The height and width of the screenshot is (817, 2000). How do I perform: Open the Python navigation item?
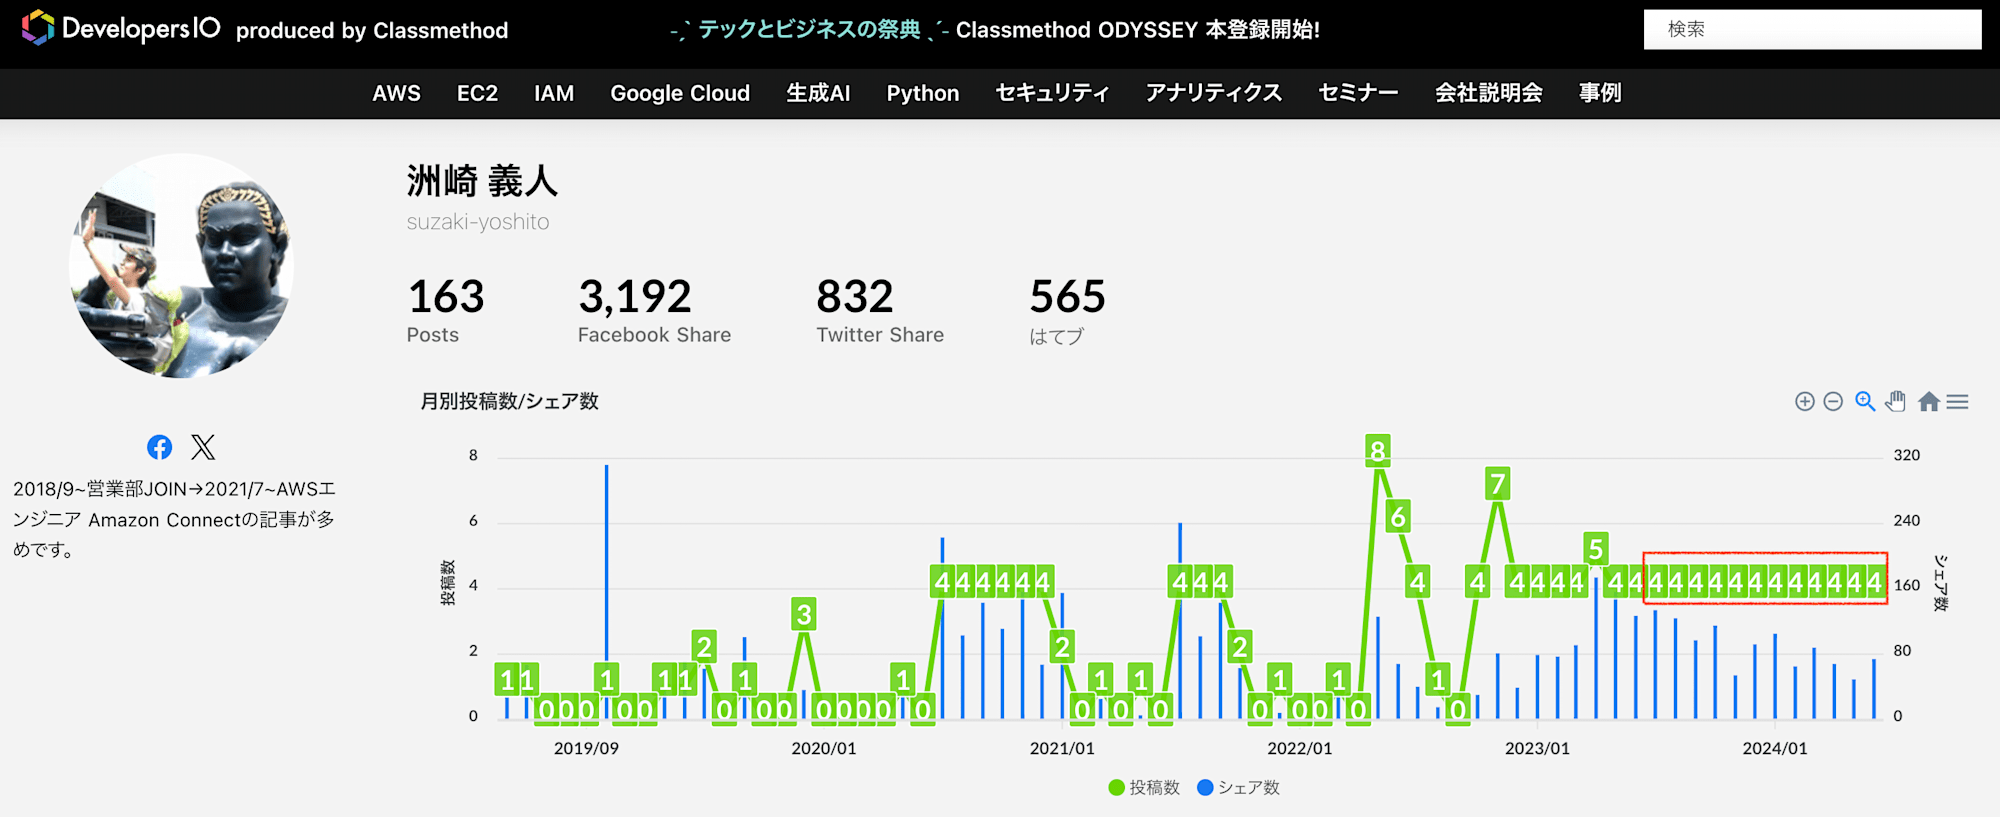click(923, 93)
